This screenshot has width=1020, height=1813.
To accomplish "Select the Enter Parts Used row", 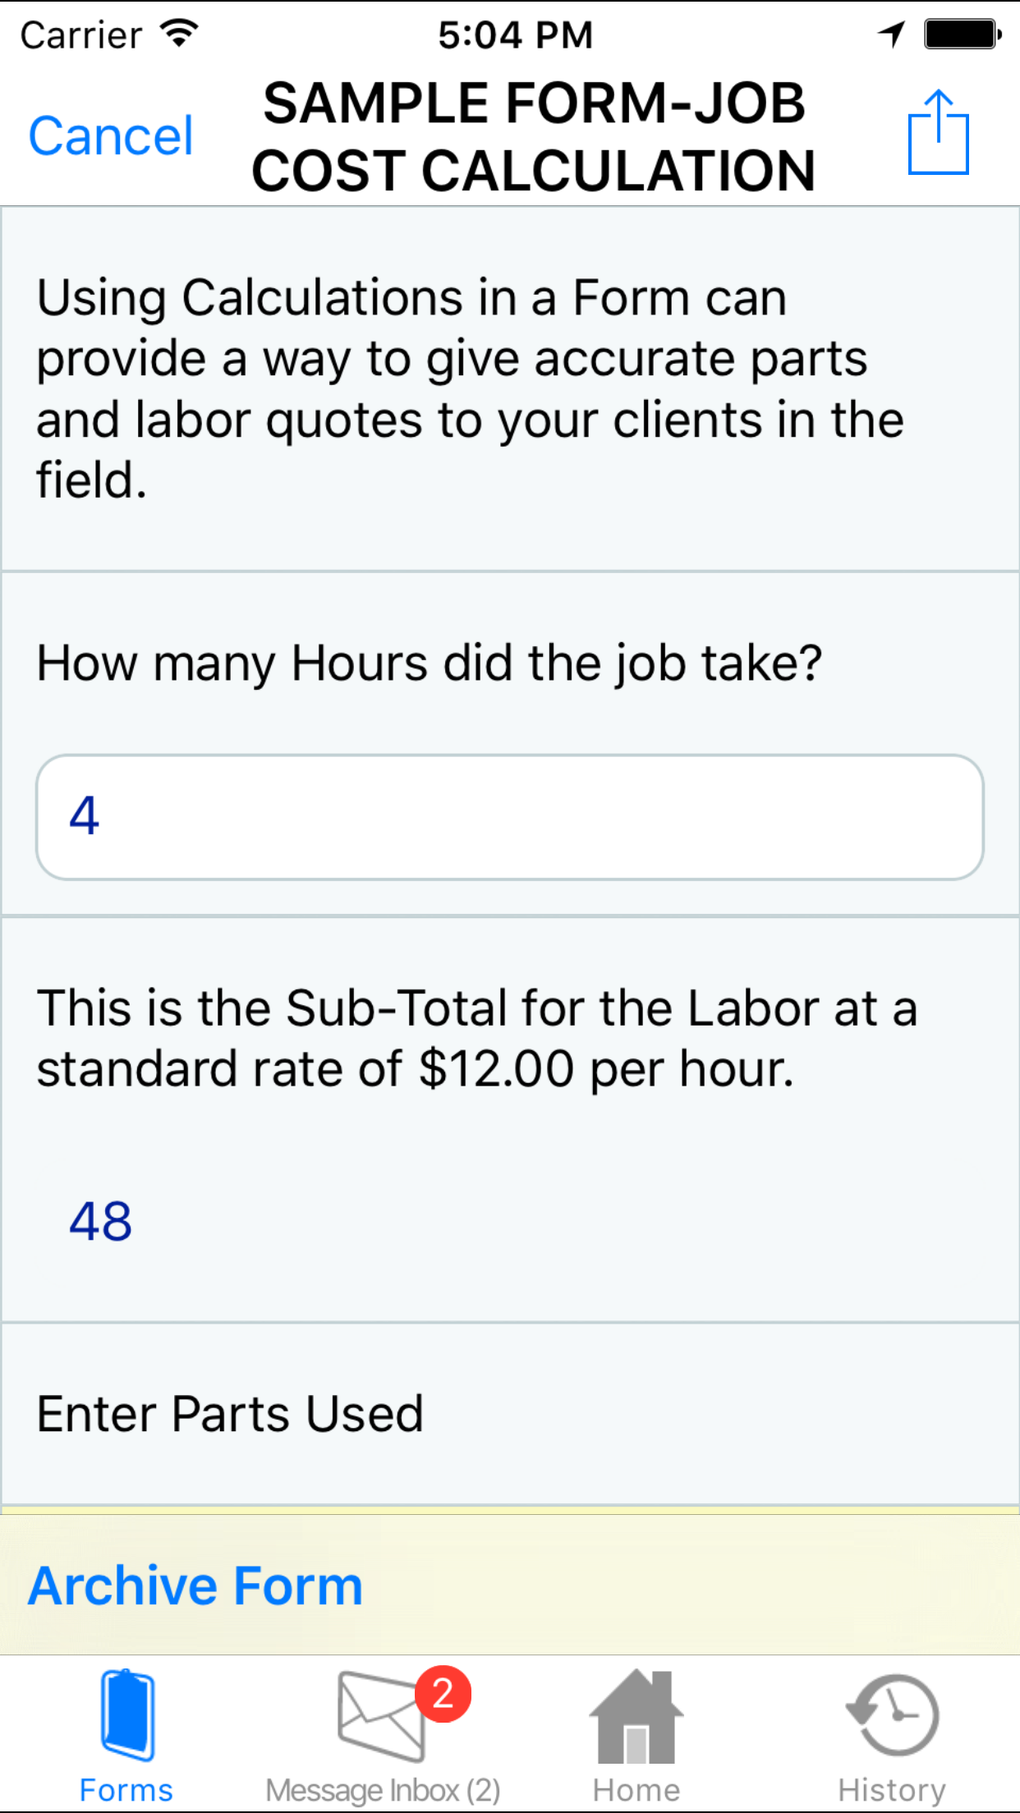I will [x=510, y=1414].
